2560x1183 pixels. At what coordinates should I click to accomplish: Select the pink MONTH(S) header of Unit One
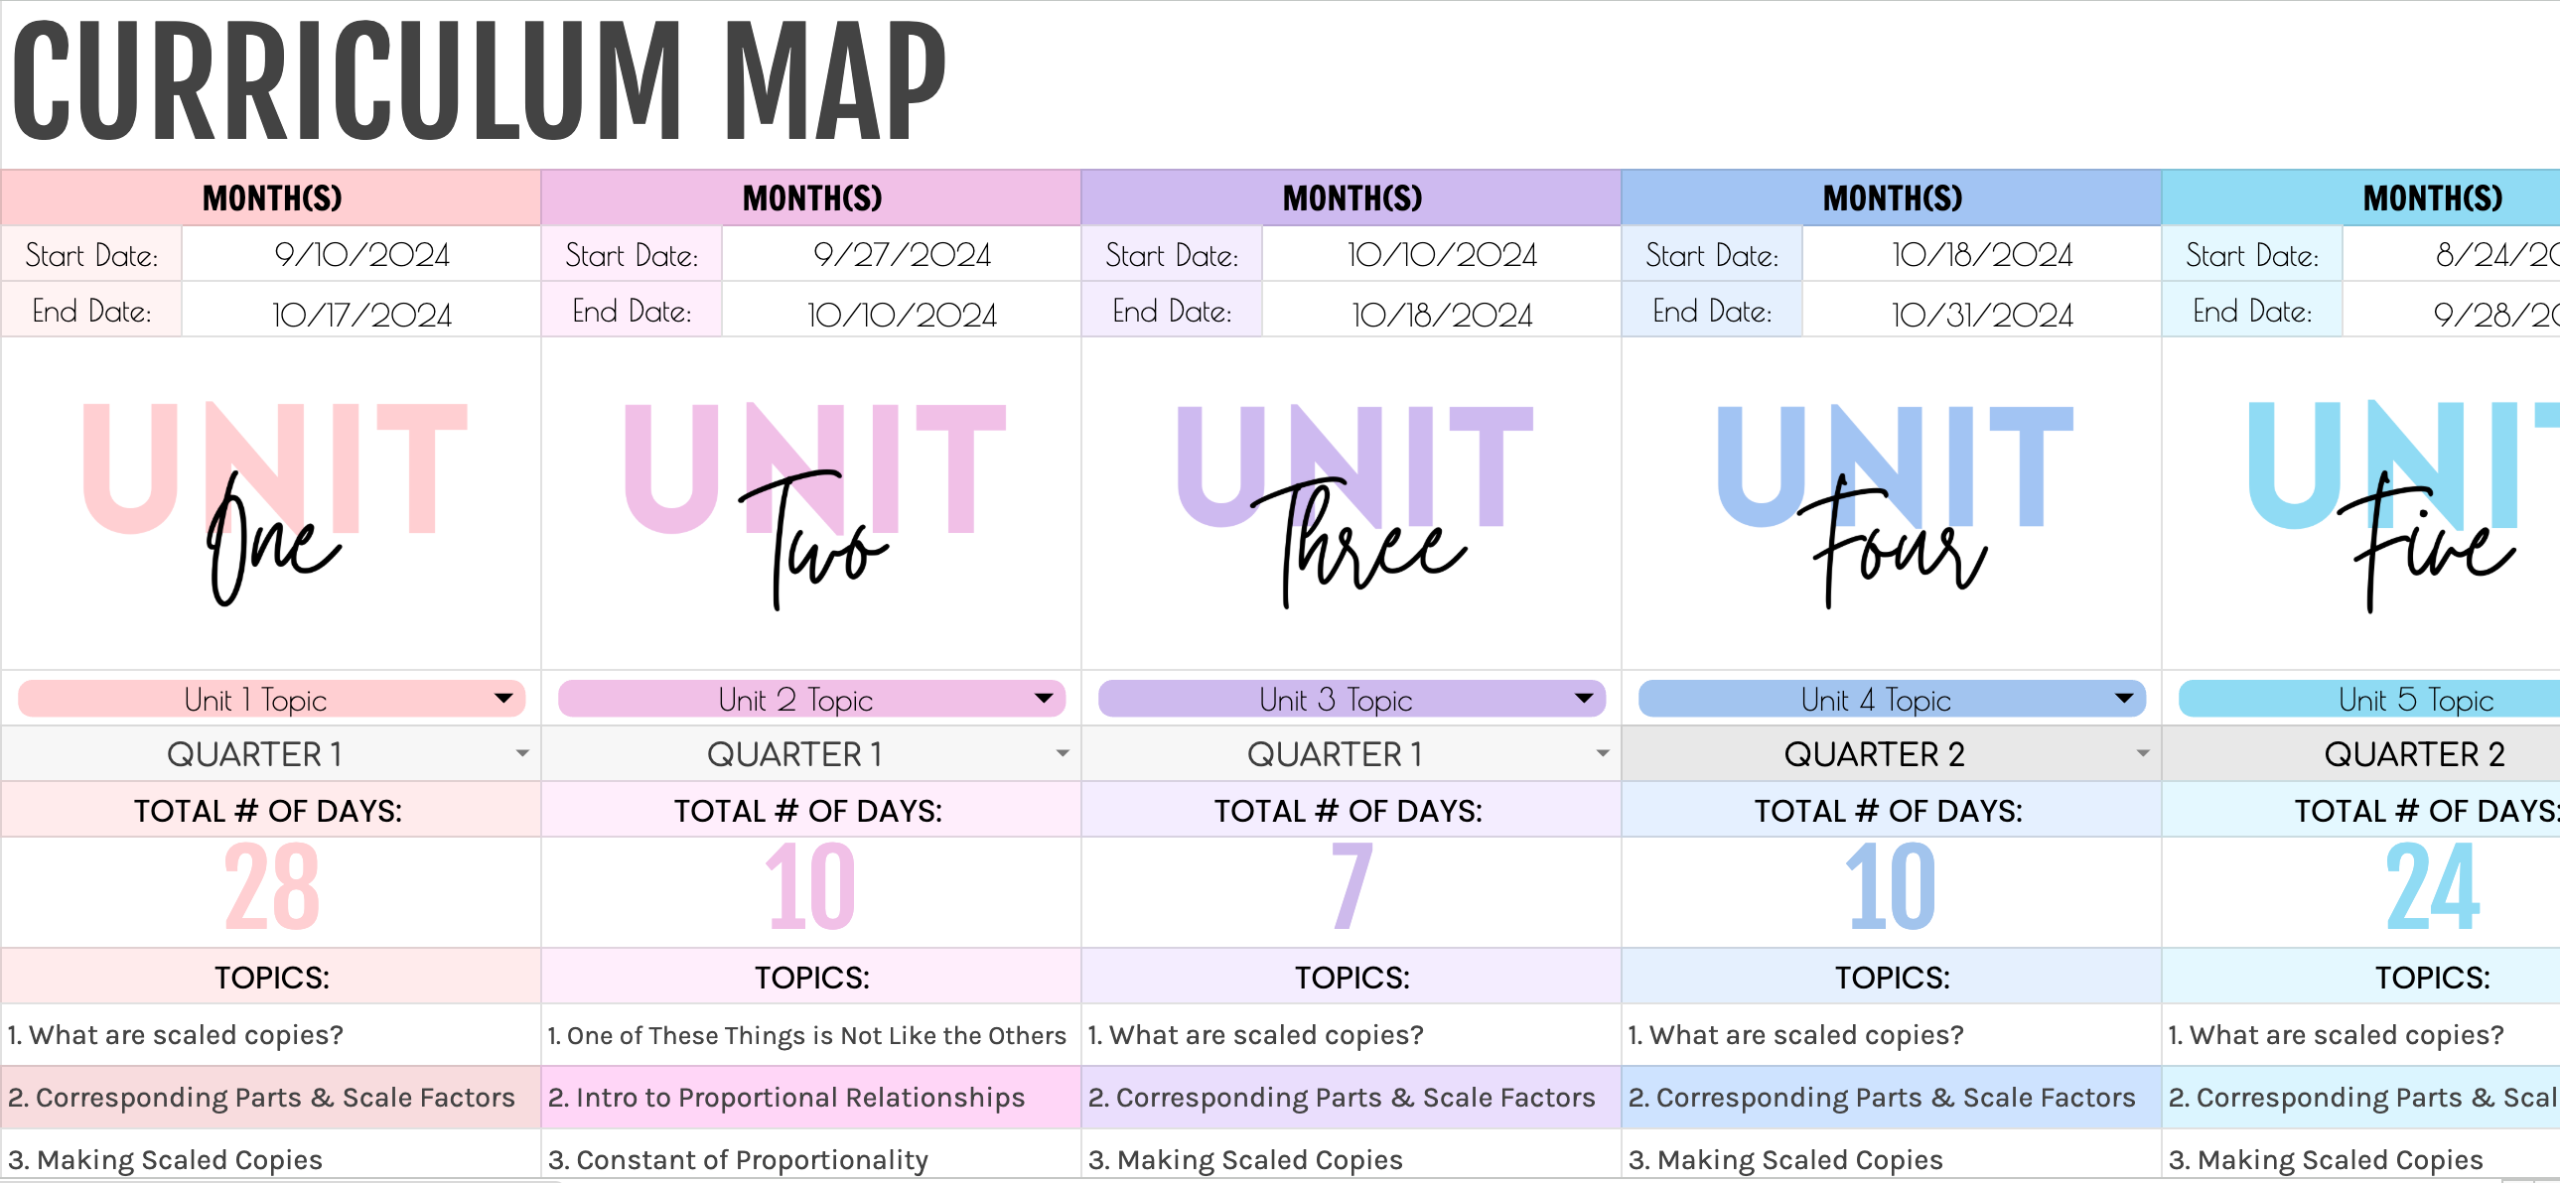click(271, 198)
